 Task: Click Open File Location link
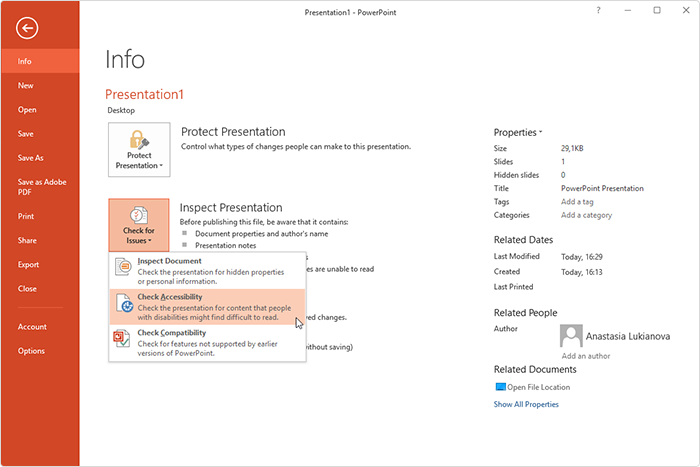pos(538,387)
